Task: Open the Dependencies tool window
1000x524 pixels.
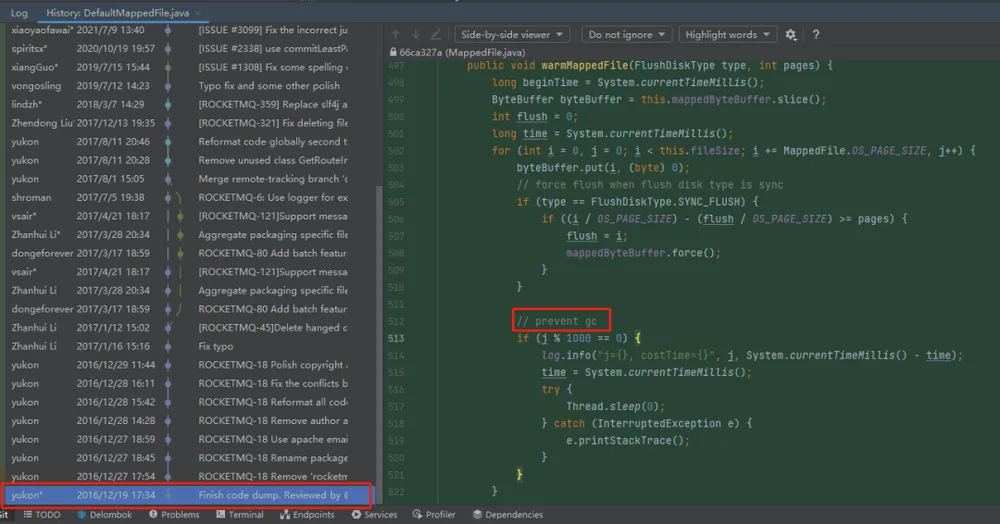Action: tap(508, 514)
